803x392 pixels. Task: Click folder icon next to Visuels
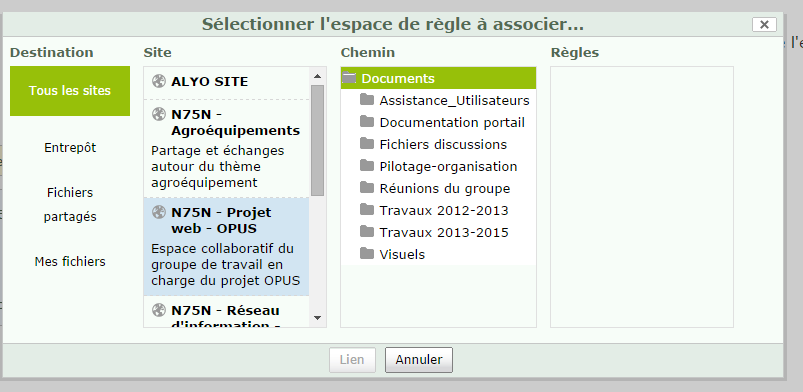(x=367, y=253)
